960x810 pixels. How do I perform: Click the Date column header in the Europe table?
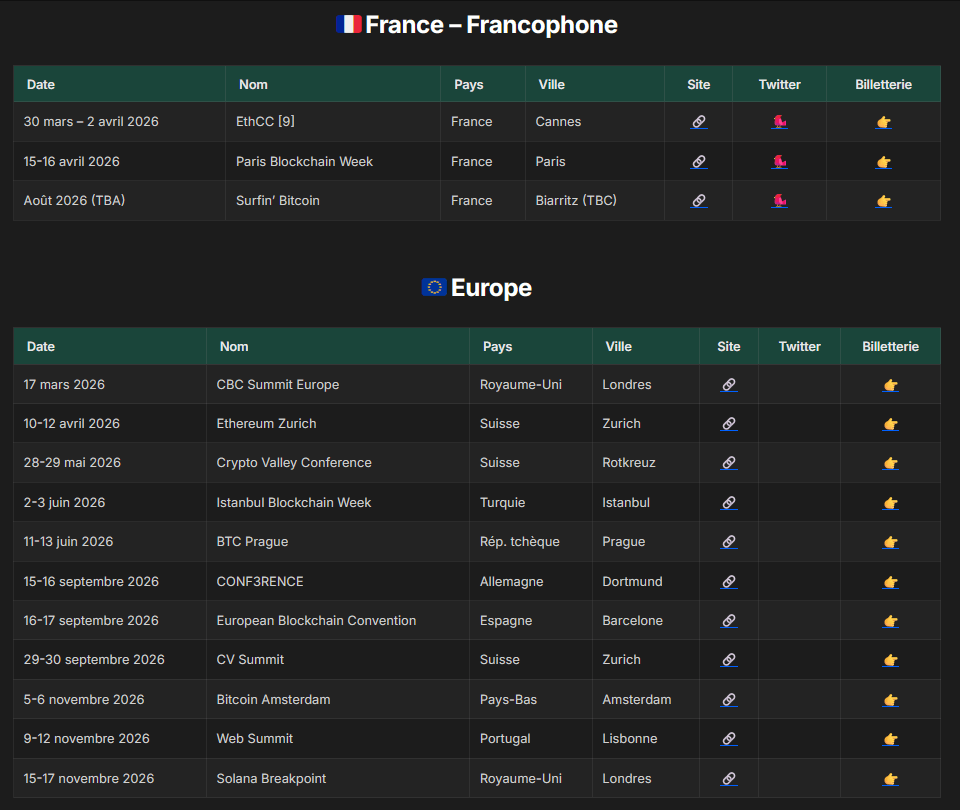(40, 346)
